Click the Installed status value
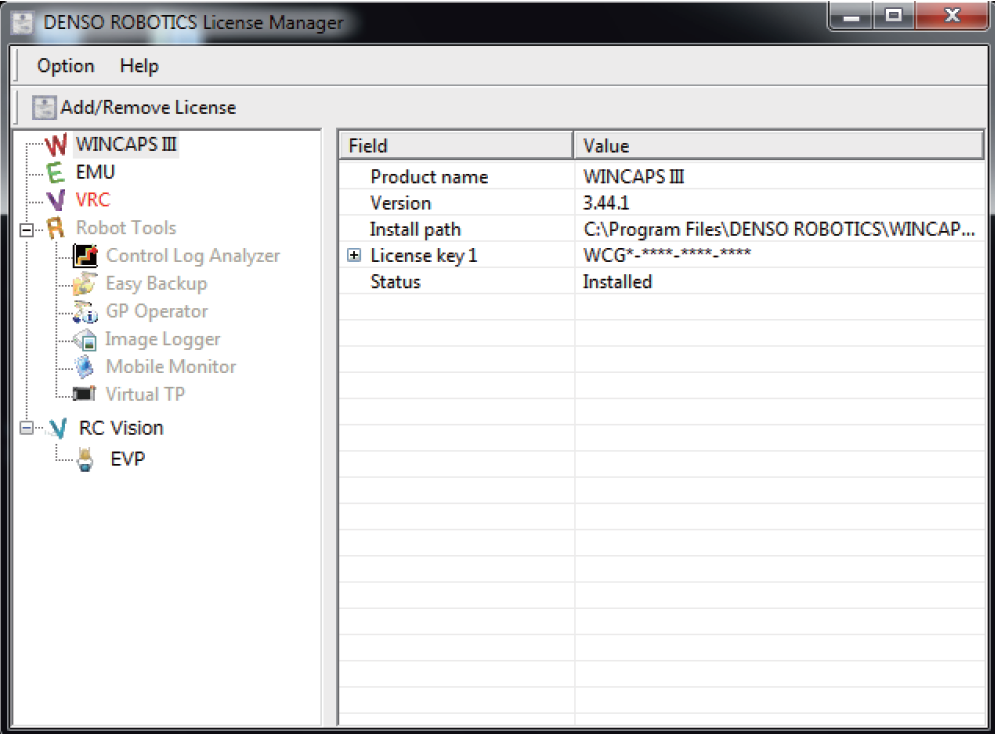The image size is (995, 734). click(x=617, y=282)
